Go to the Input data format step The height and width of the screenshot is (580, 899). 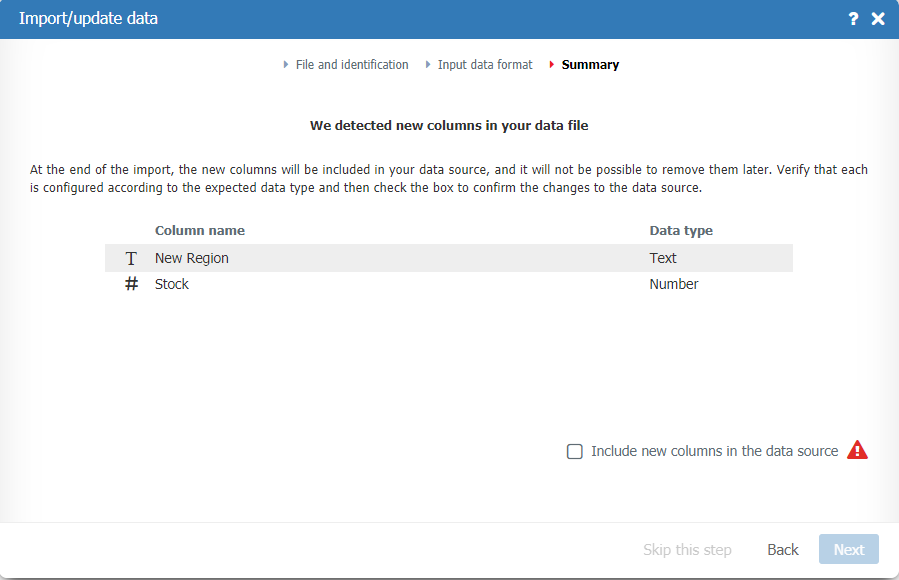tap(485, 65)
